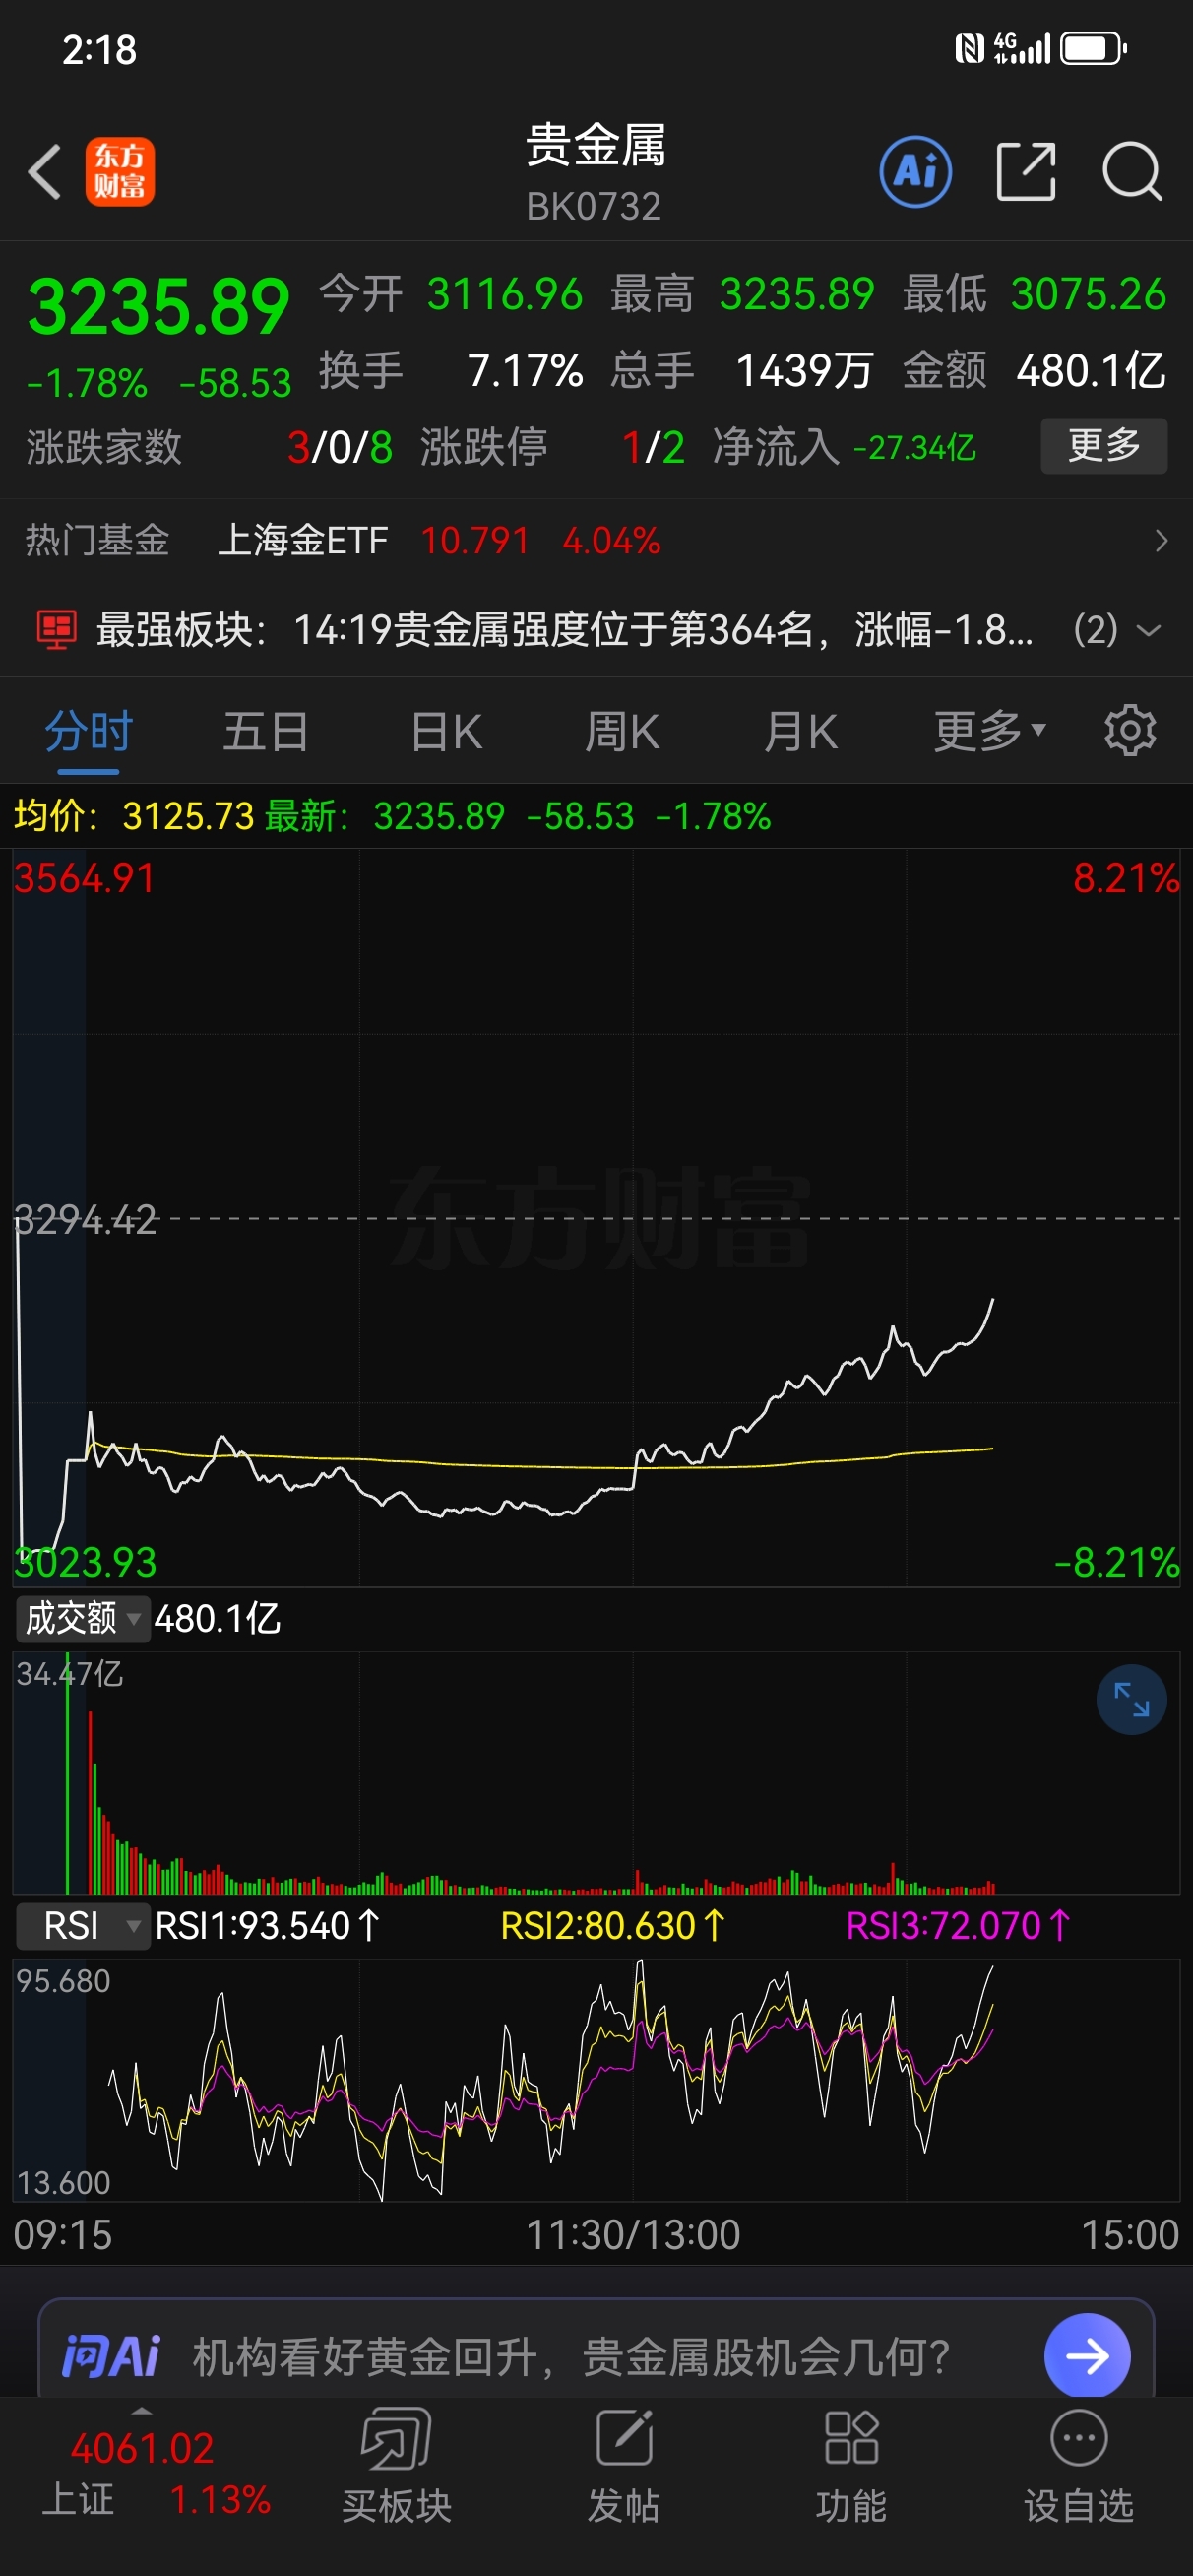This screenshot has width=1193, height=2576.
Task: Expand the 更多 chart period dropdown
Action: [990, 731]
